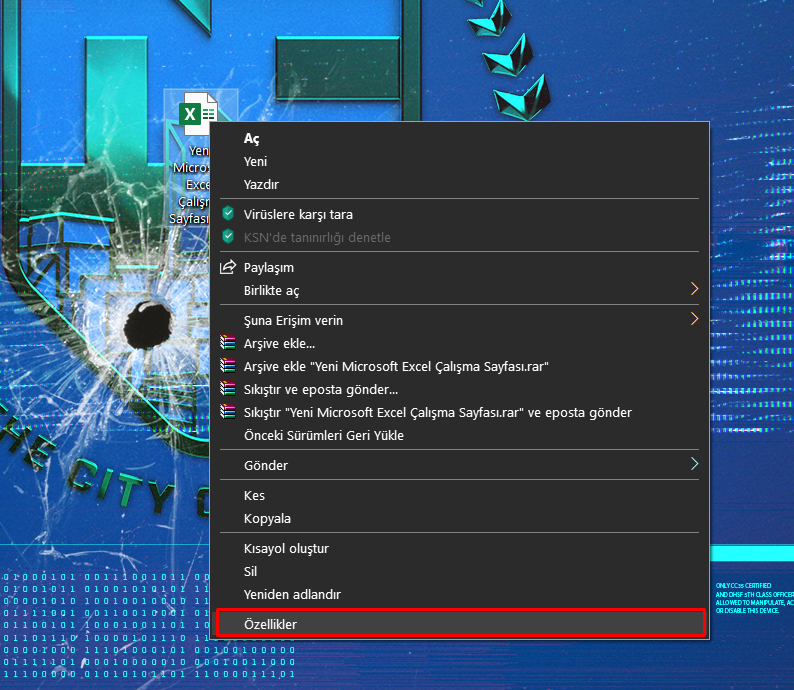Choose Kes to cut the file
Image resolution: width=794 pixels, height=690 pixels.
click(255, 495)
